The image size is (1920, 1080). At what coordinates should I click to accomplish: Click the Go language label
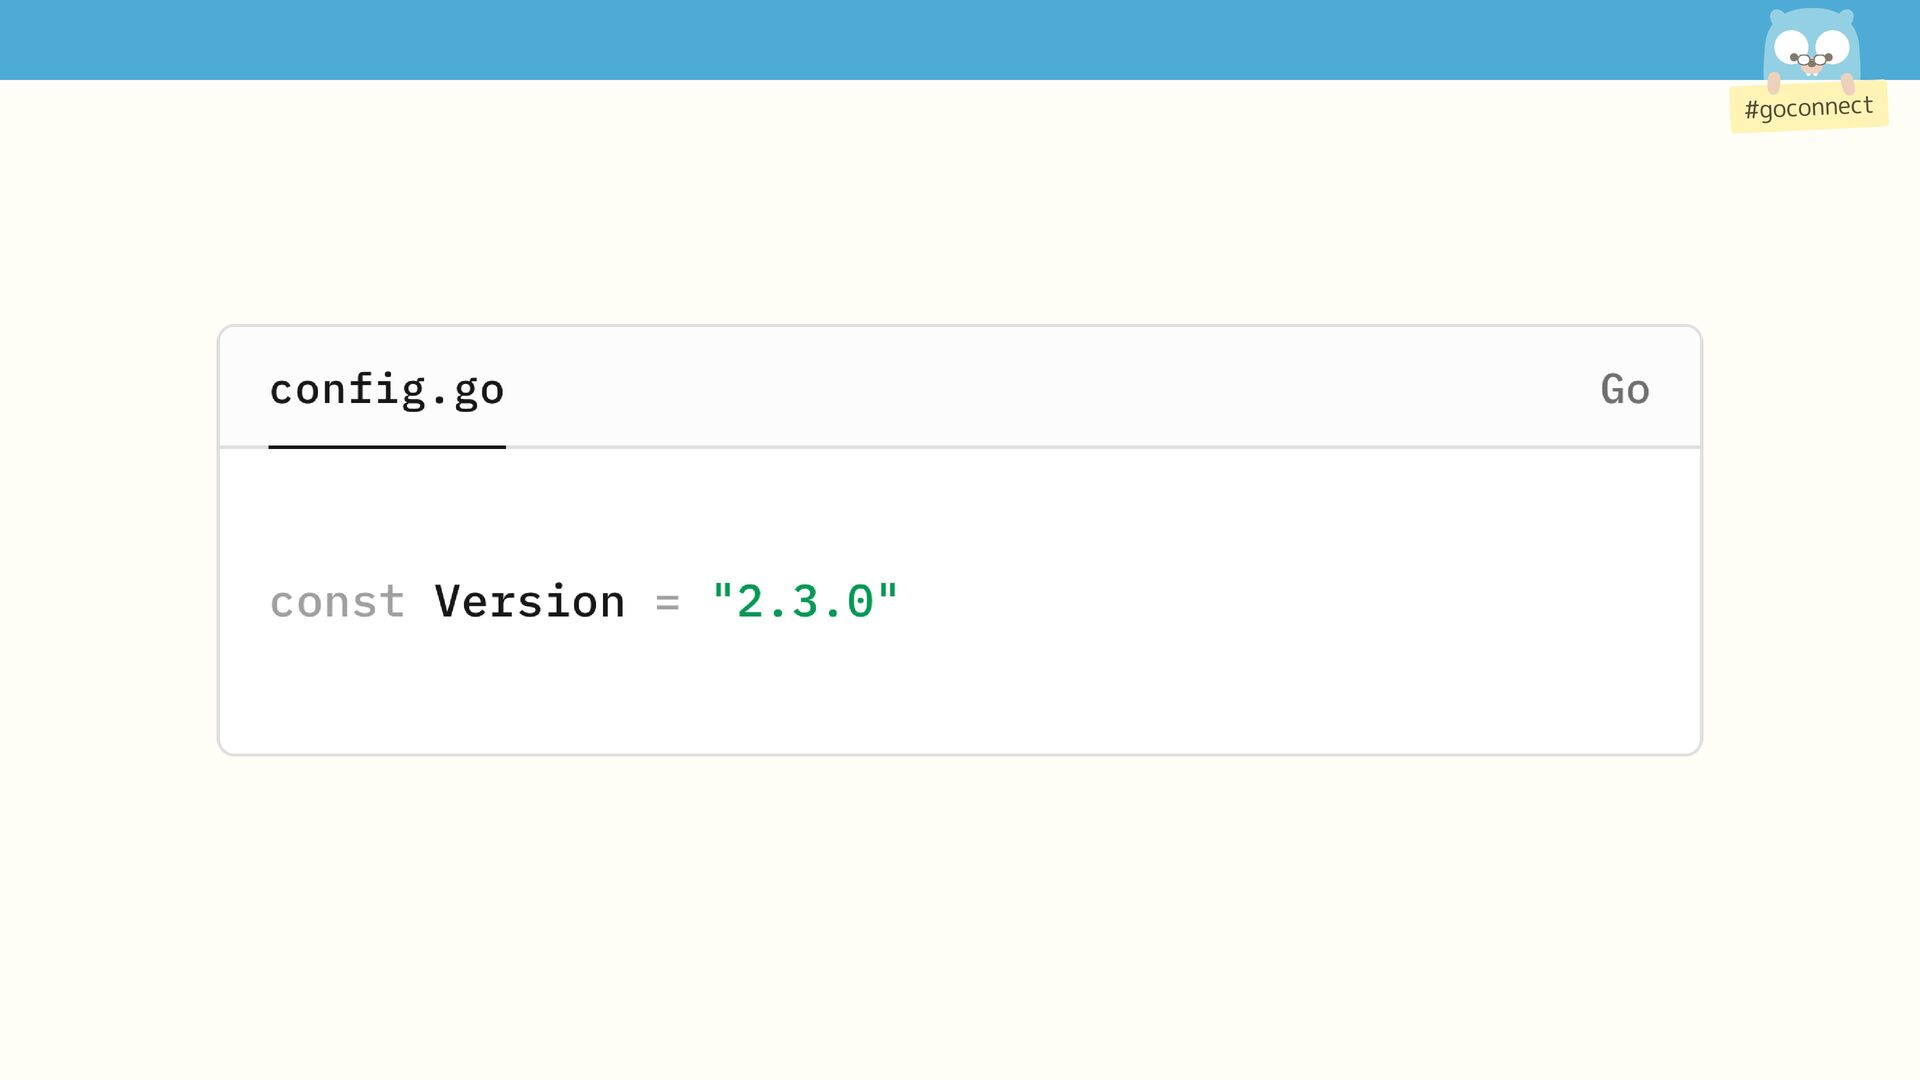(x=1624, y=389)
